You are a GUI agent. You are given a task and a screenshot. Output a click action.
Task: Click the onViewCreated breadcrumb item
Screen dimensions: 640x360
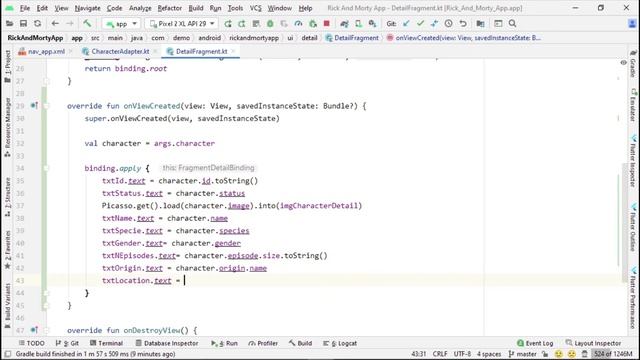[464, 38]
